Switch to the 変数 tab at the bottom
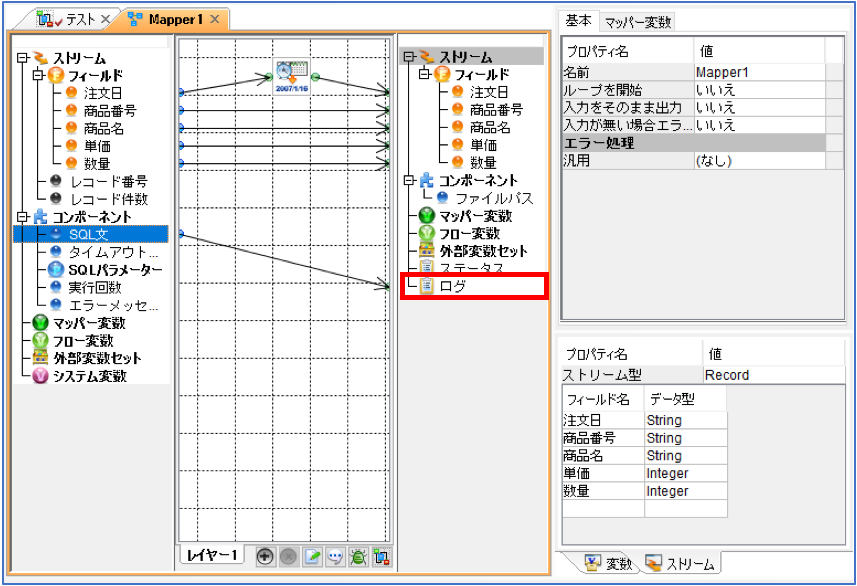The image size is (857, 586). [608, 563]
